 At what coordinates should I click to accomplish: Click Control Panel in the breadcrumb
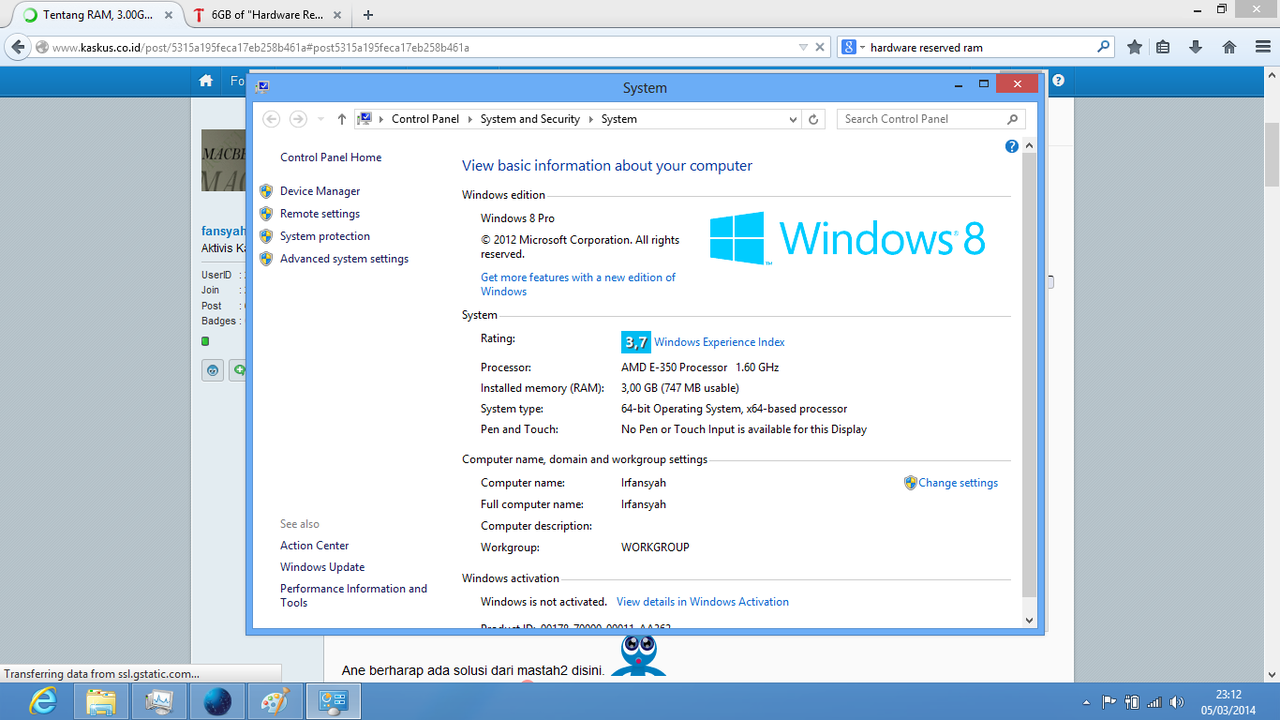pyautogui.click(x=425, y=119)
